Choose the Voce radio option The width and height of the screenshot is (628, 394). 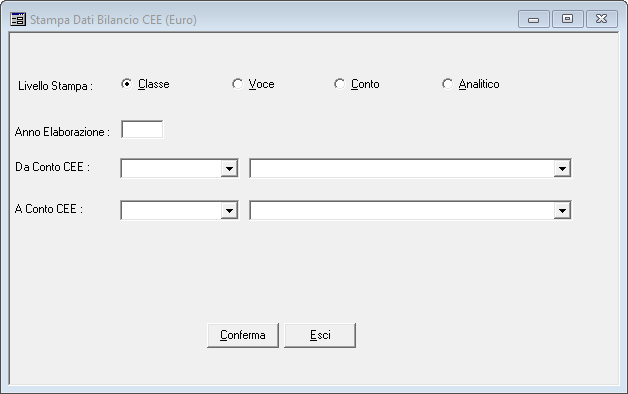(237, 84)
